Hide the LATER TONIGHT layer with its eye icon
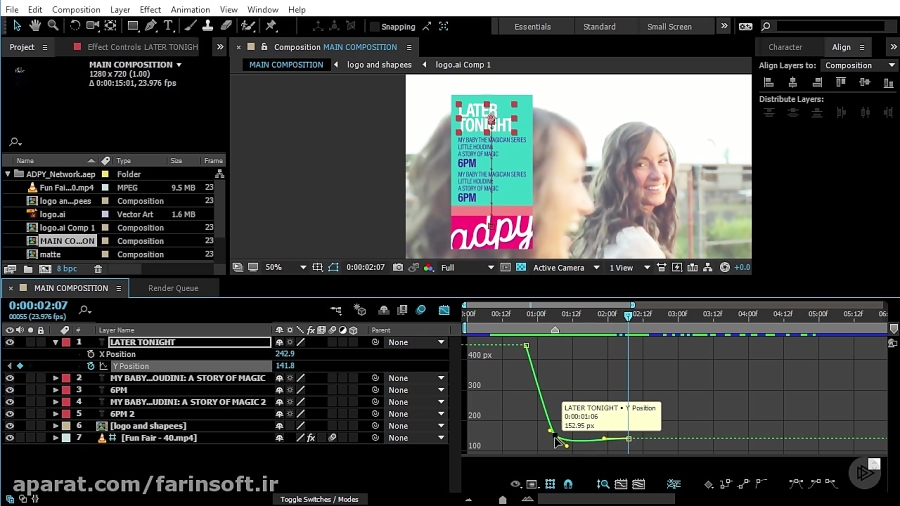 (10, 342)
